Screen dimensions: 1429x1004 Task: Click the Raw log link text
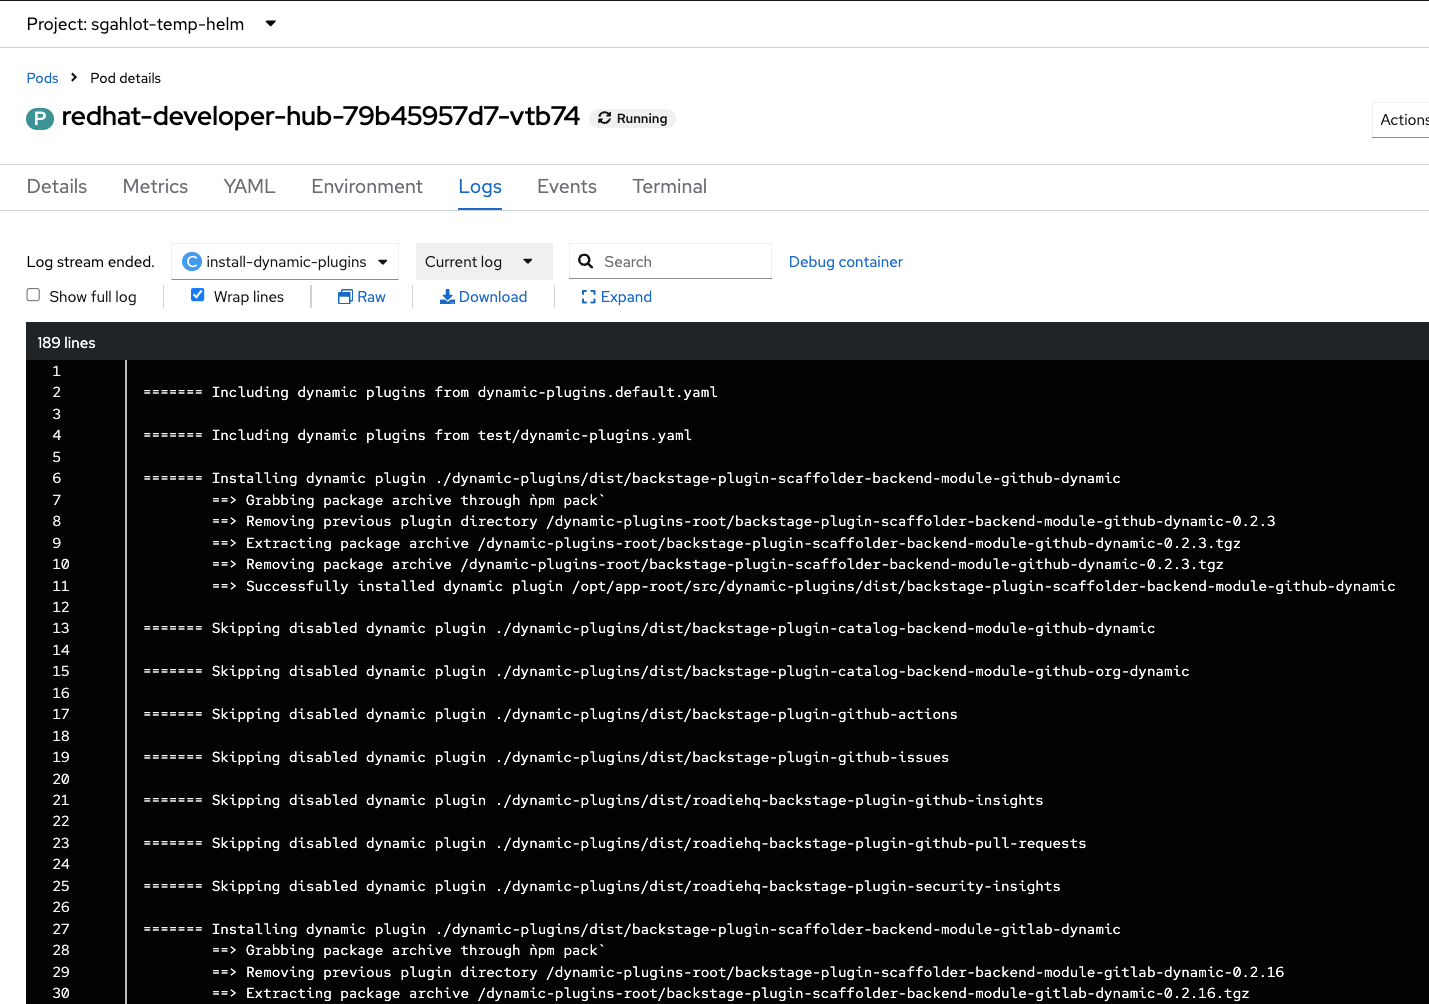371,297
